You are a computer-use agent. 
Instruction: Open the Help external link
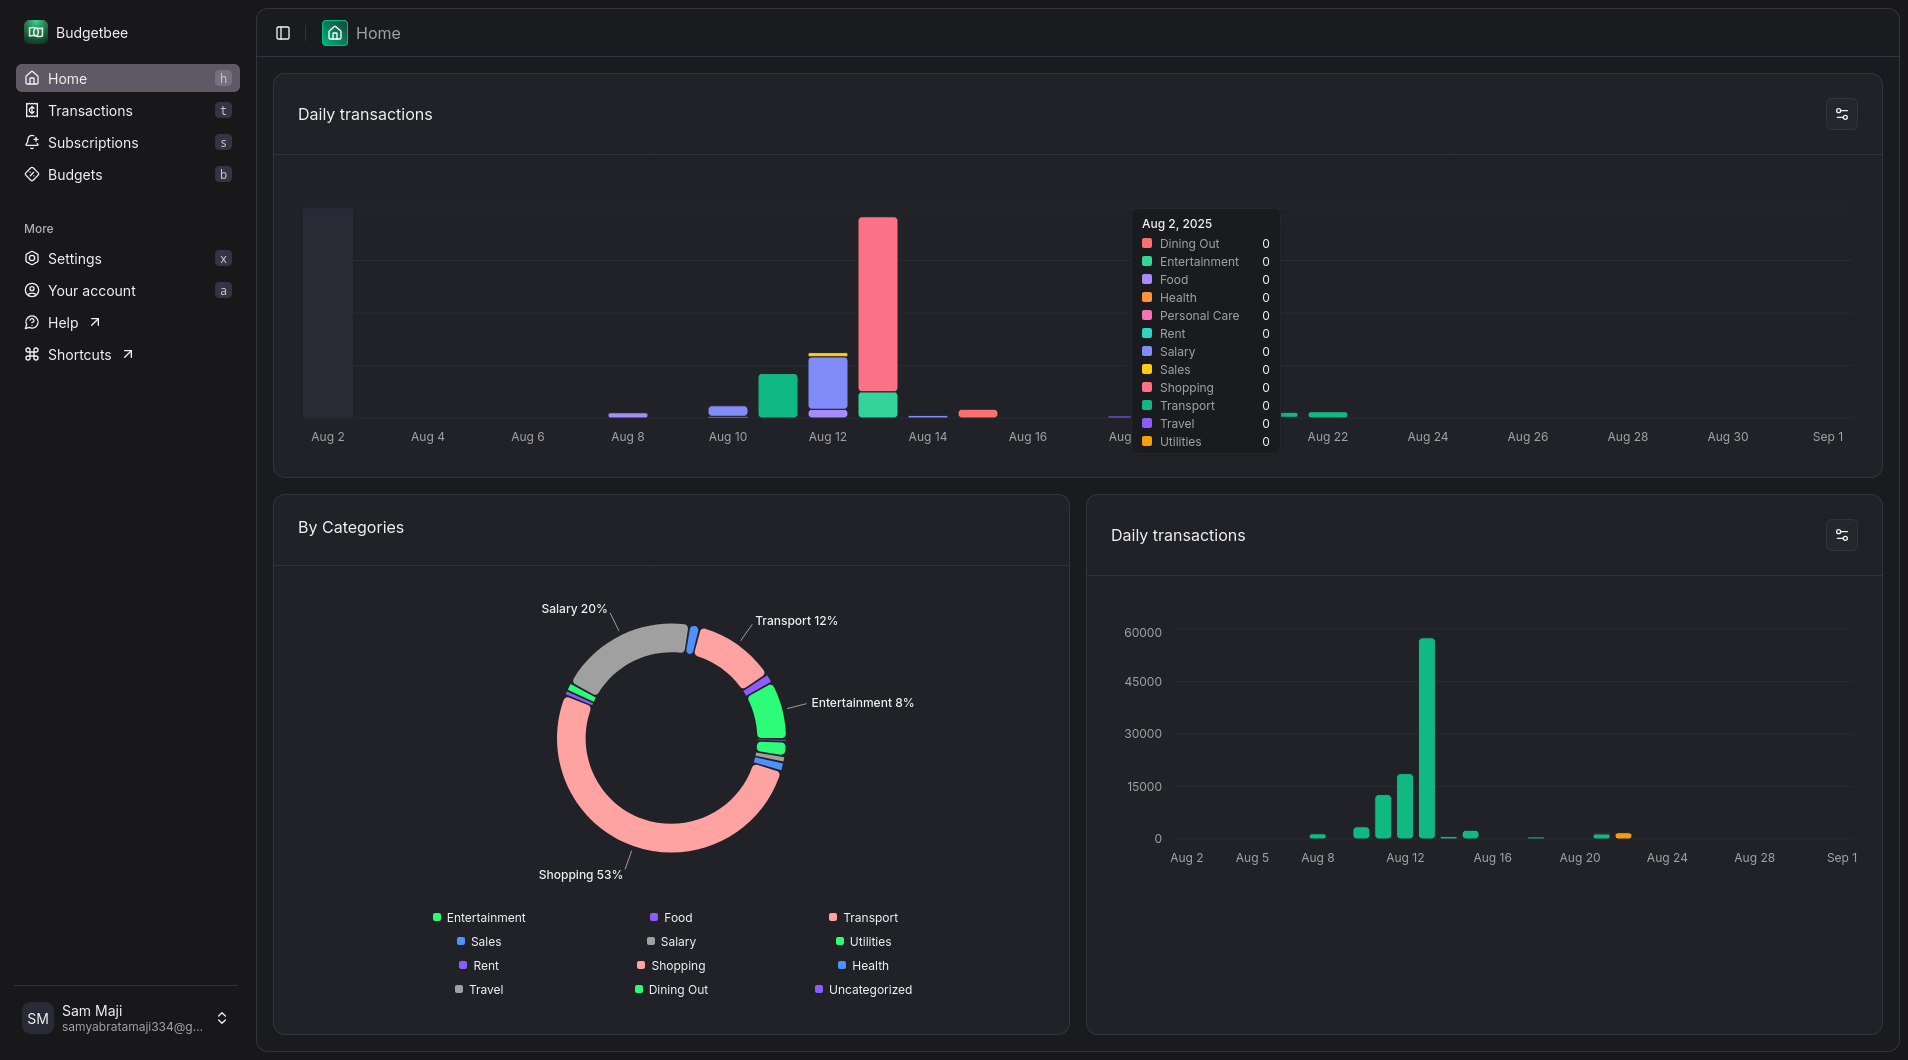(x=63, y=322)
